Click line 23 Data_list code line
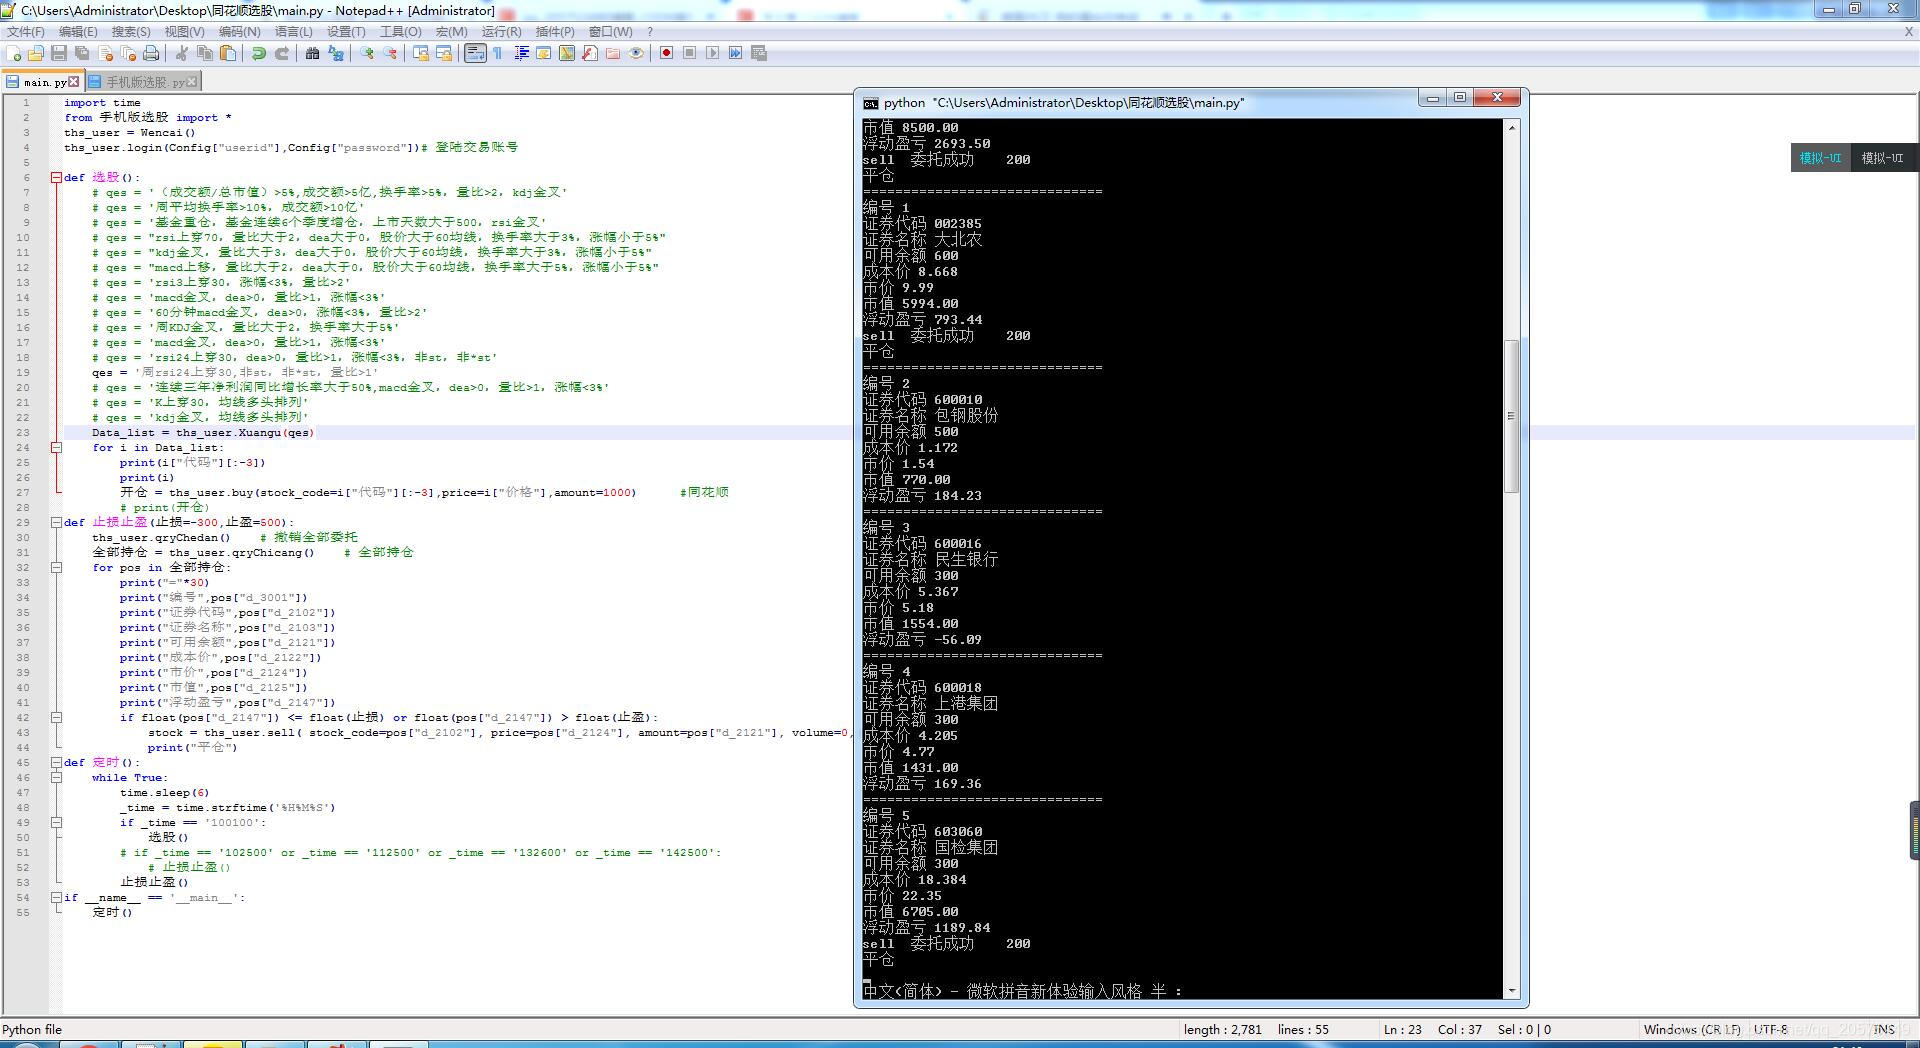 point(203,433)
